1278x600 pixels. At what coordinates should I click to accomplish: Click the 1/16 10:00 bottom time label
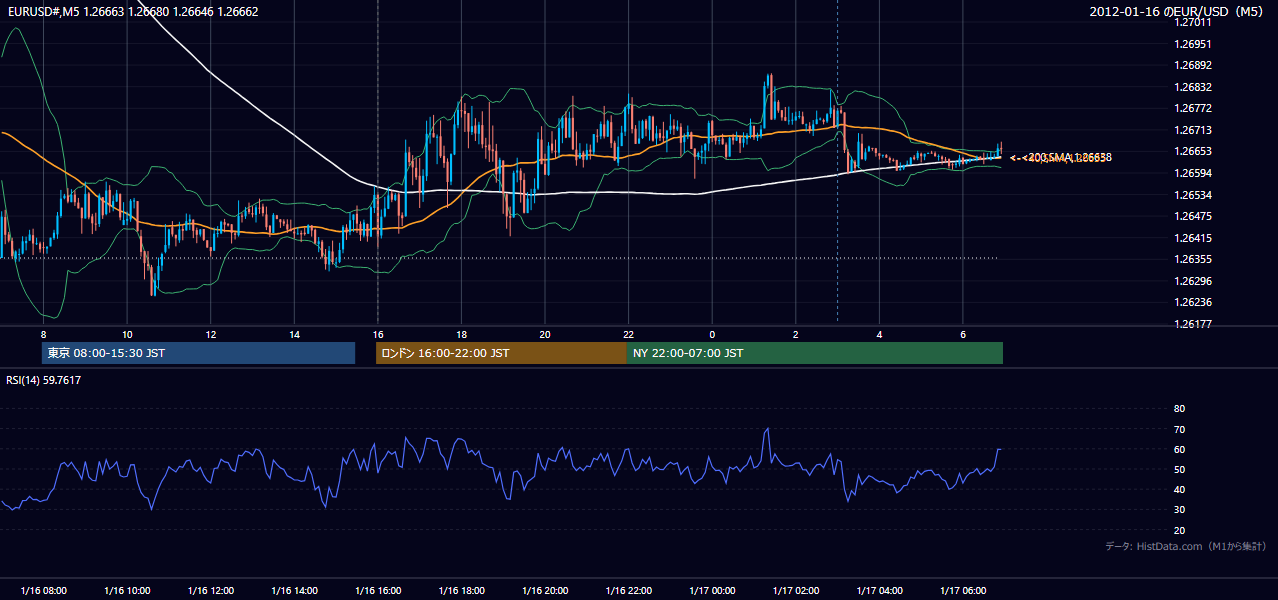(127, 591)
